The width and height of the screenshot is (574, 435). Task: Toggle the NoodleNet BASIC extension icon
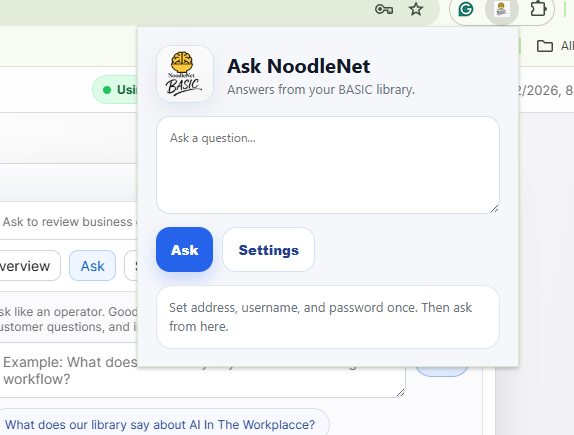[502, 9]
